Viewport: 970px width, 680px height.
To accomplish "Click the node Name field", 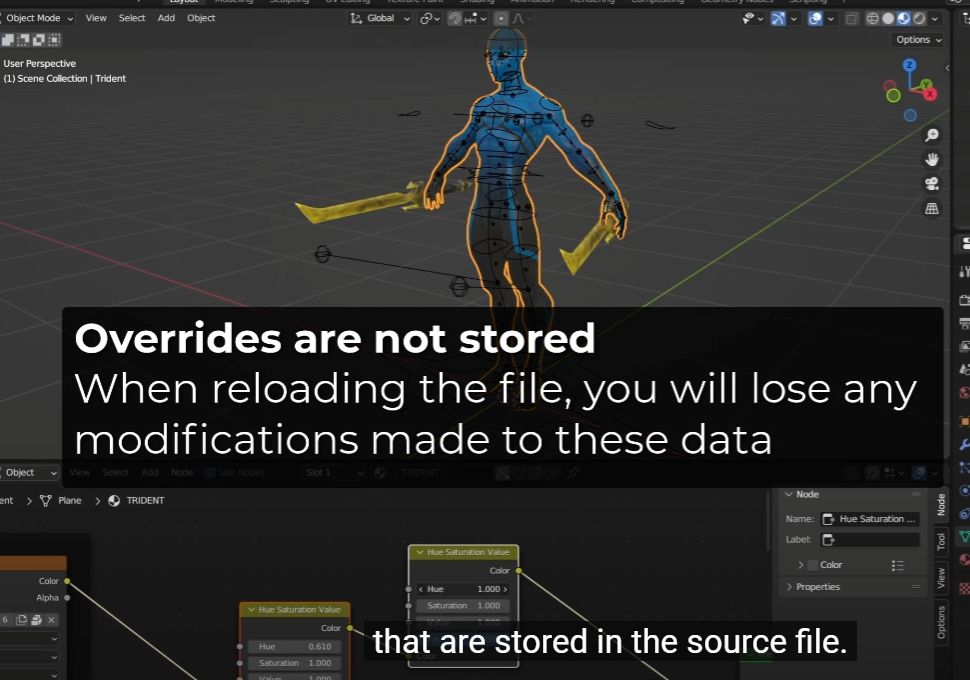I will coord(870,519).
